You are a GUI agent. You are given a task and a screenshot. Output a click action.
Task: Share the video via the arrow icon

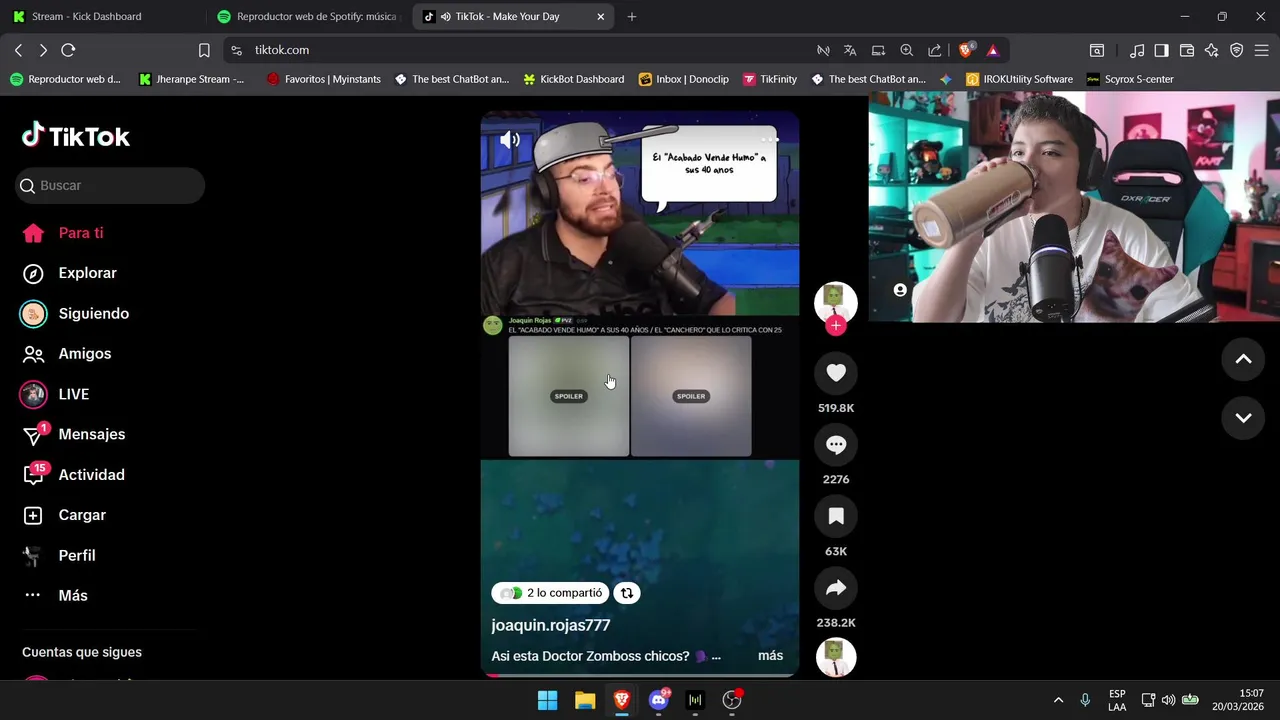coord(836,588)
